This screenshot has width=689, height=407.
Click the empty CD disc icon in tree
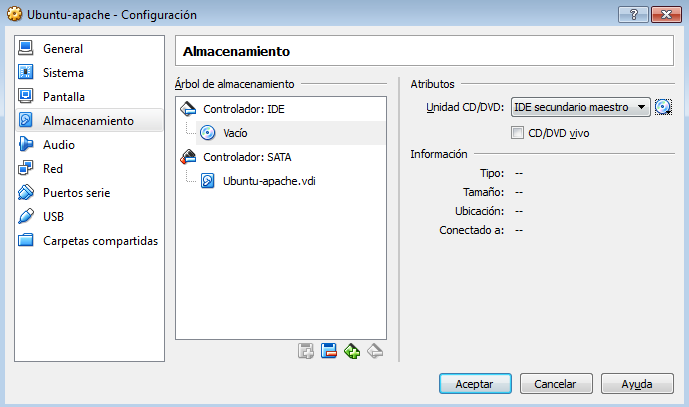[208, 133]
